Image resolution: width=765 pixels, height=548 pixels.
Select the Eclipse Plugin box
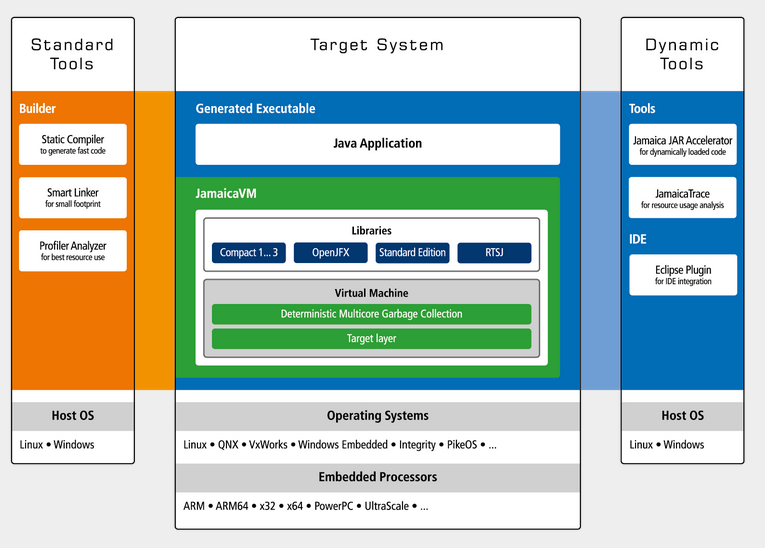[683, 275]
